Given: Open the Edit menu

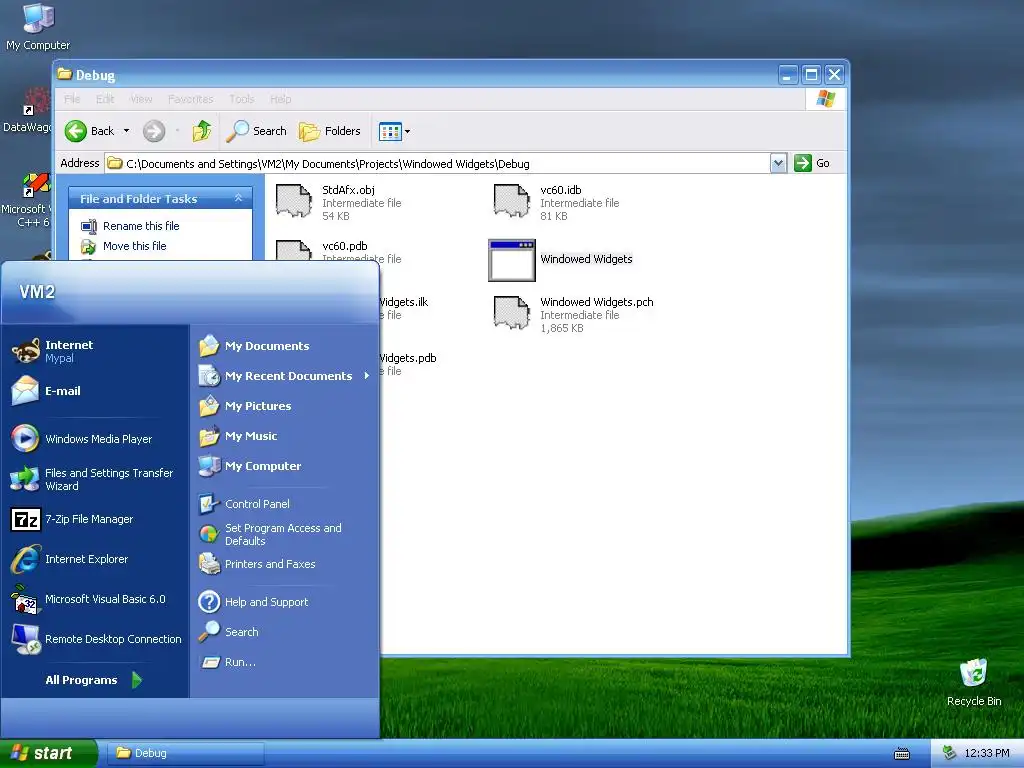Looking at the screenshot, I should (104, 99).
